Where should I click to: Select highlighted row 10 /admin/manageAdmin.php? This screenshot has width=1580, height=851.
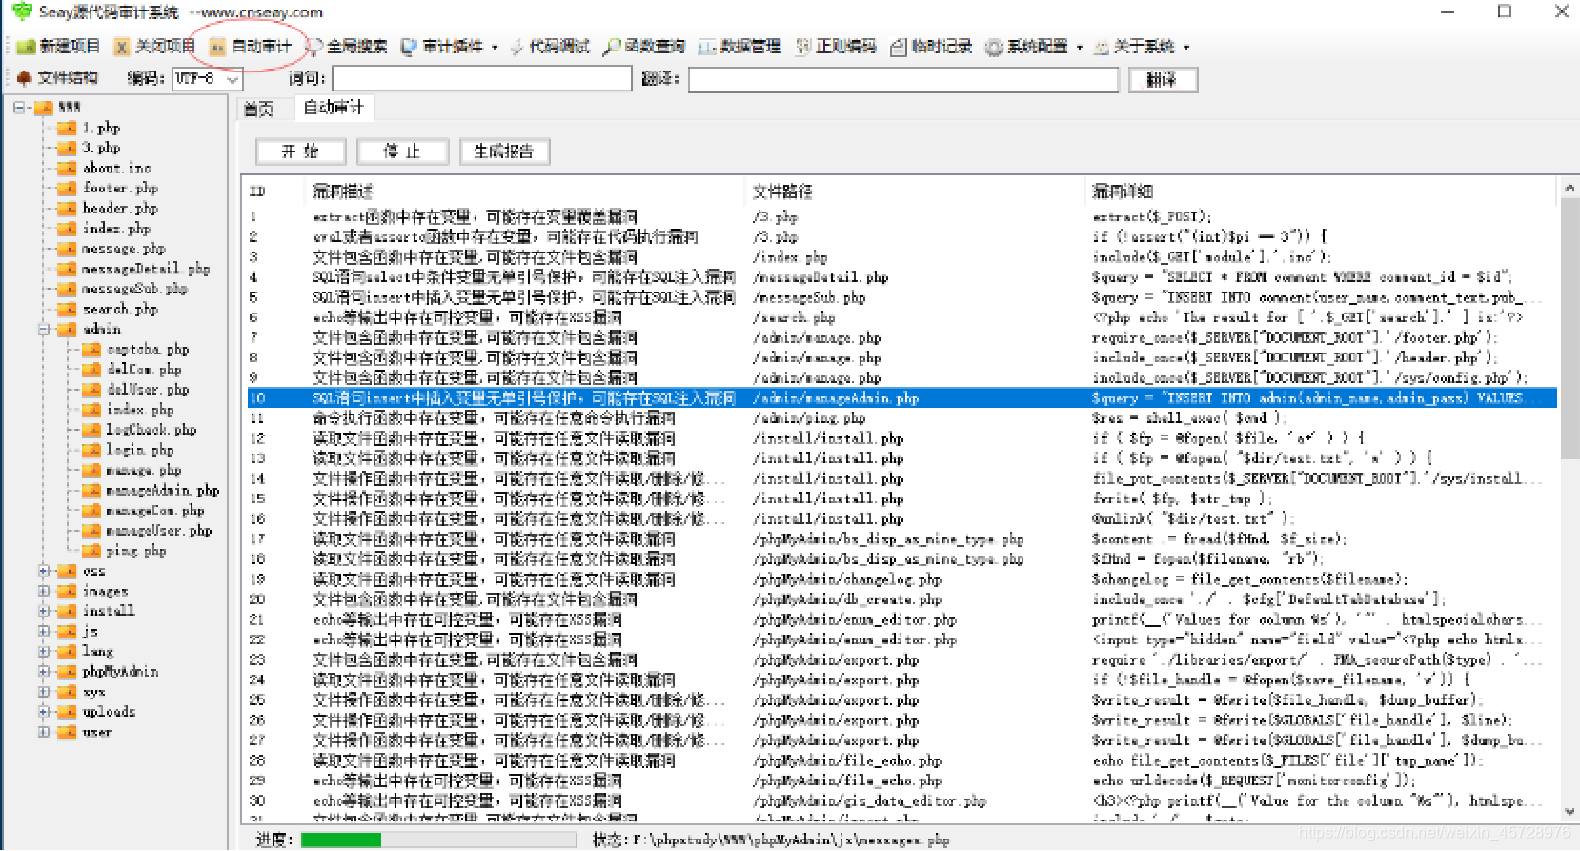click(900, 398)
